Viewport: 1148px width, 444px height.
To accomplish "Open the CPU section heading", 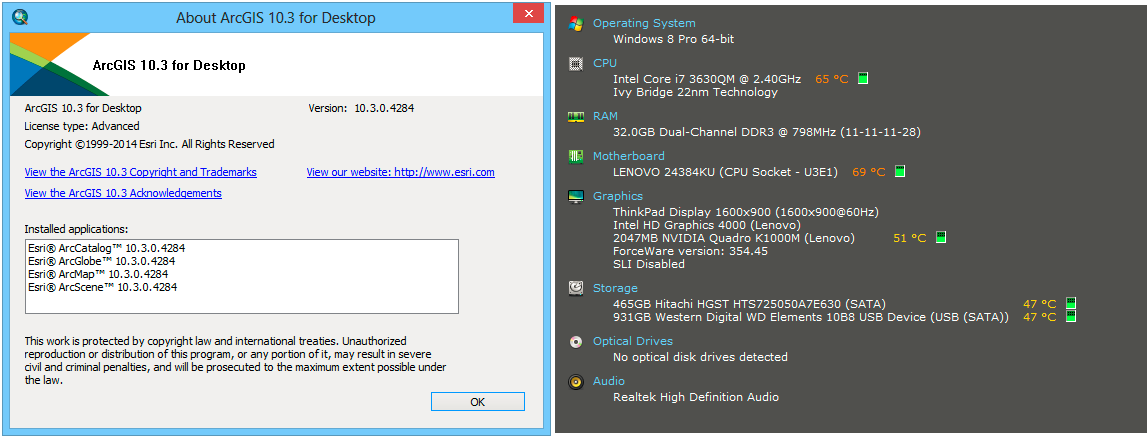I will pyautogui.click(x=605, y=63).
